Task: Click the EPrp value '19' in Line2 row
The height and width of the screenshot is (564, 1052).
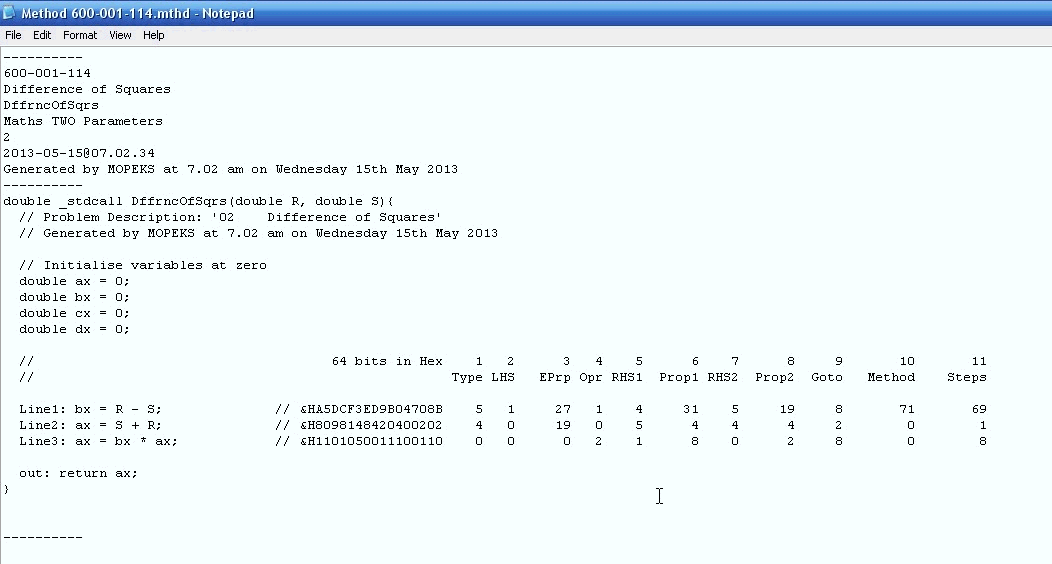Action: (x=563, y=425)
